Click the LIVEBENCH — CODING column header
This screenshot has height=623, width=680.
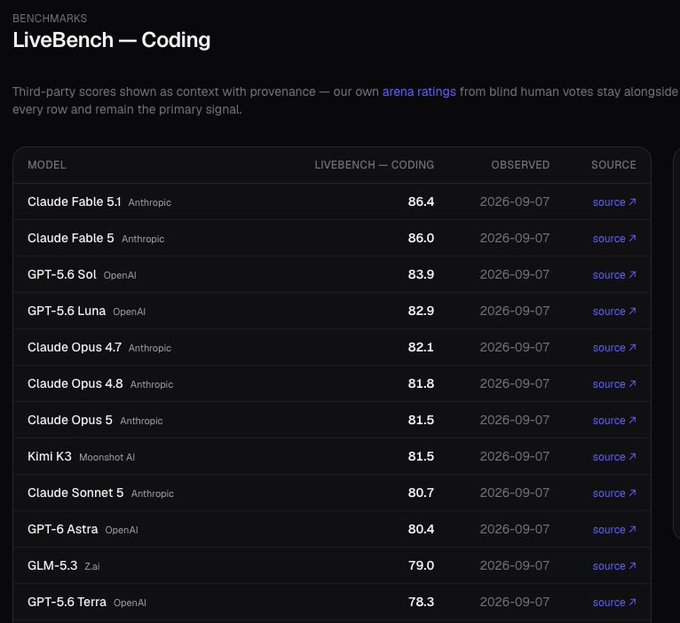(x=374, y=165)
